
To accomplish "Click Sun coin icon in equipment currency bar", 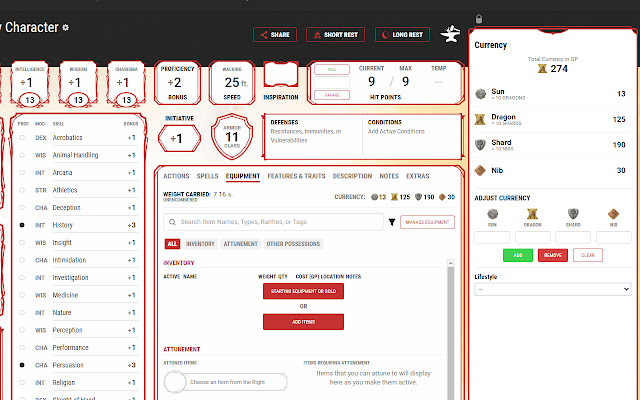I will pos(374,197).
